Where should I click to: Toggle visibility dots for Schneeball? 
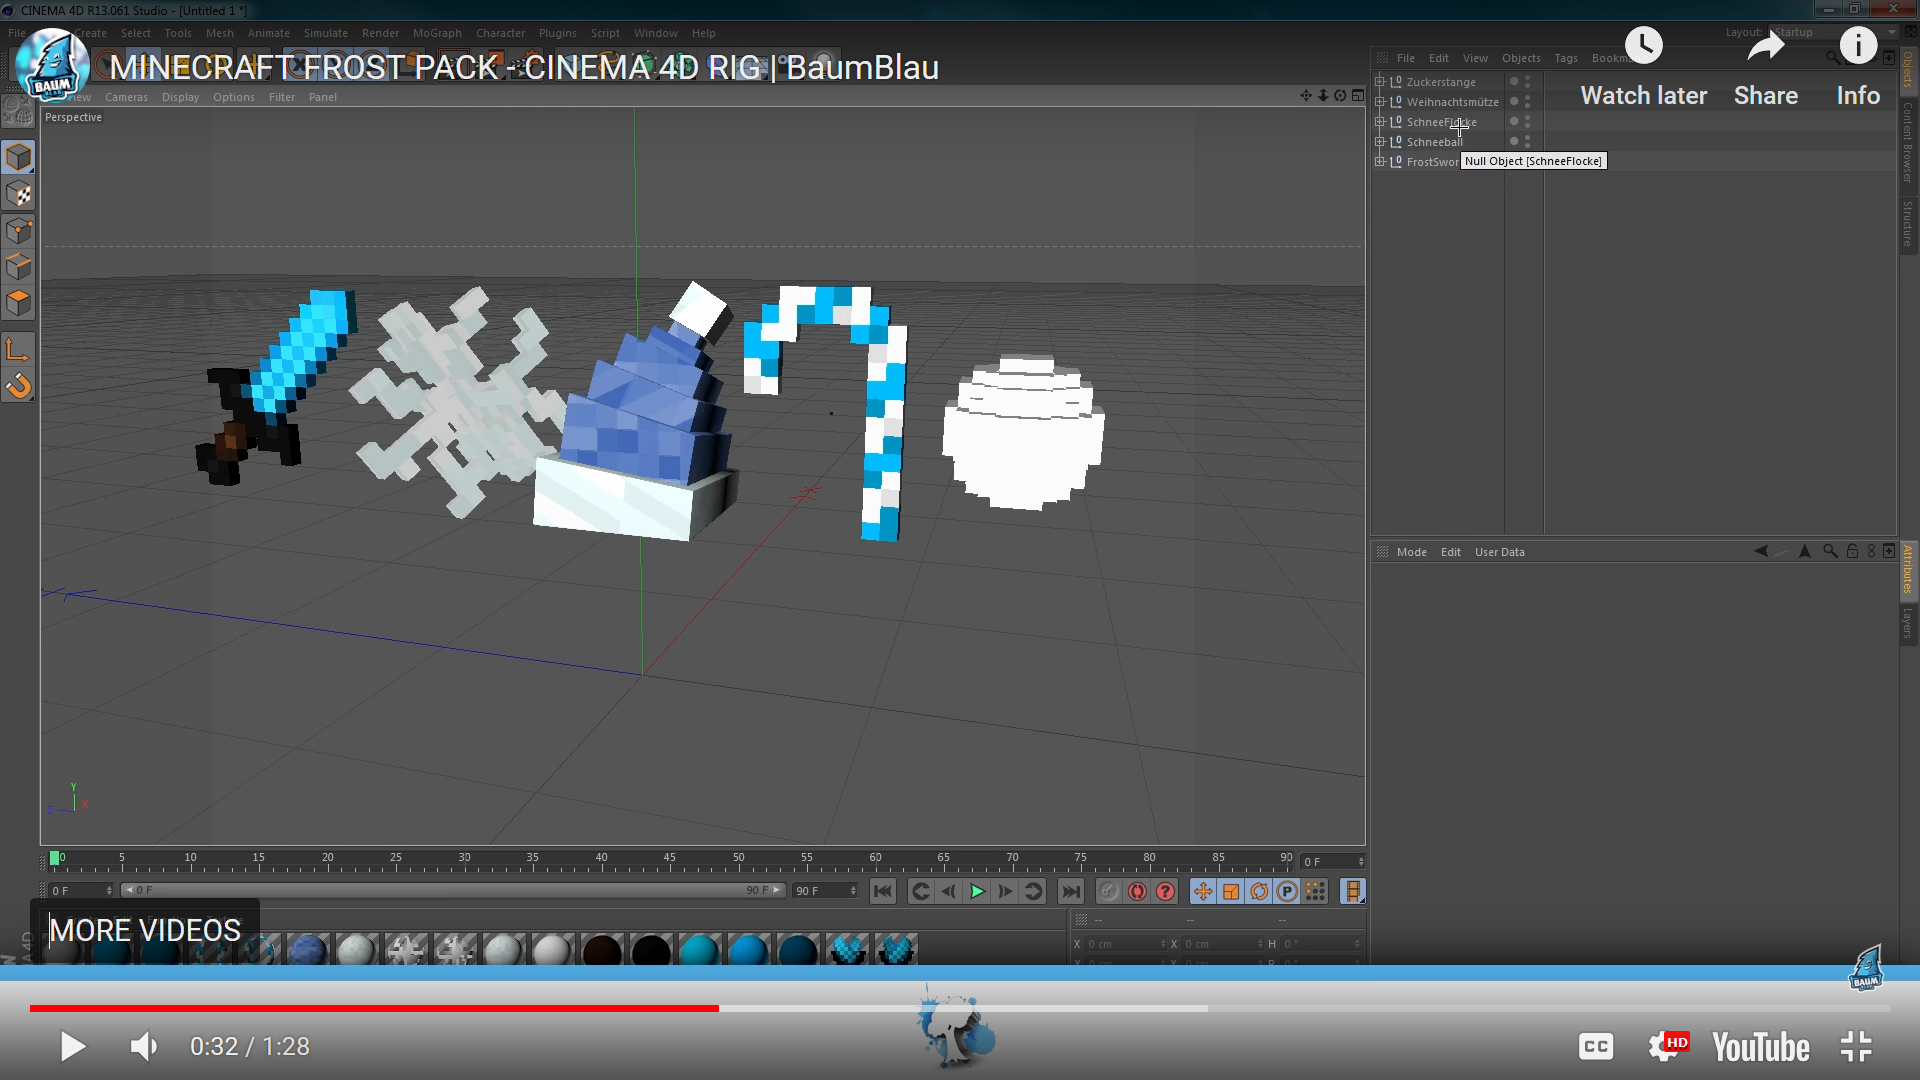pos(1527,142)
